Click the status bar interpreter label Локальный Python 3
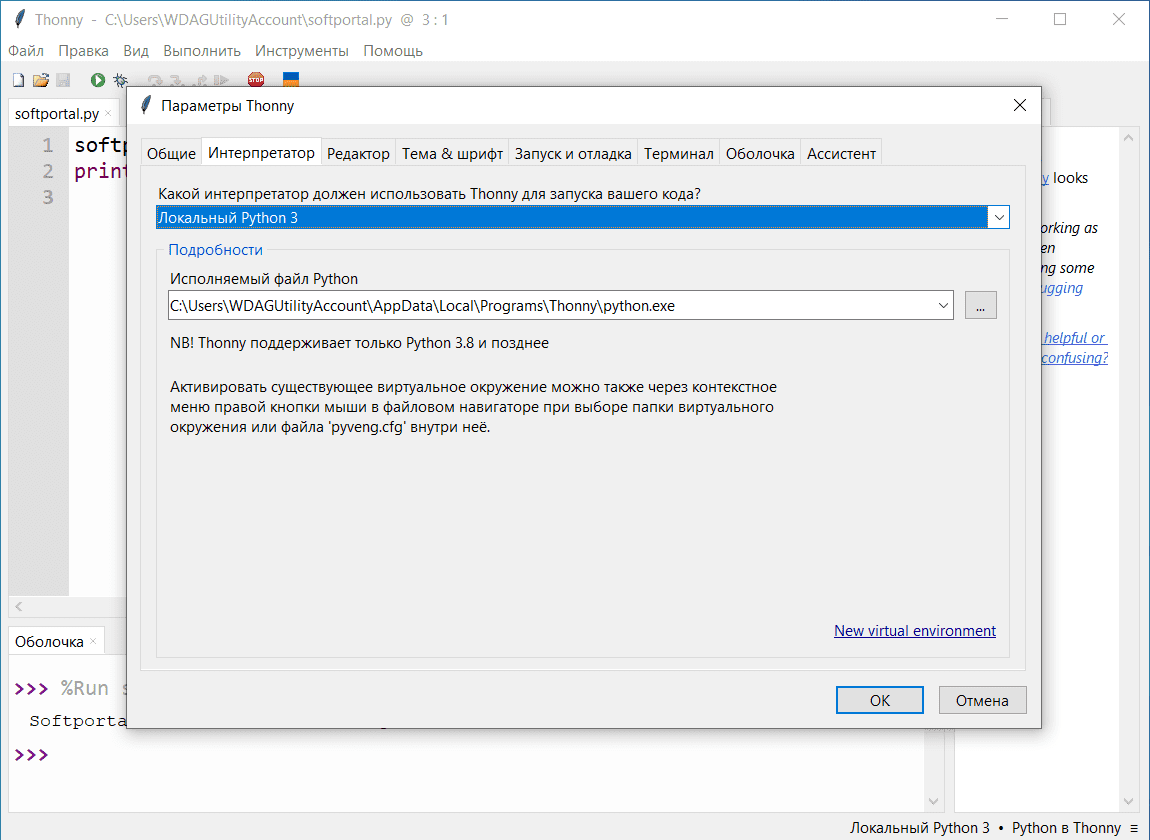Viewport: 1150px width, 840px height. point(919,828)
